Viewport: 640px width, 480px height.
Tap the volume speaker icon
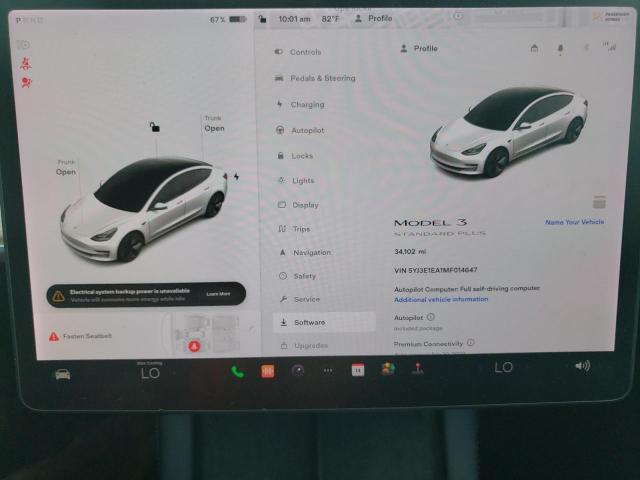pos(582,366)
